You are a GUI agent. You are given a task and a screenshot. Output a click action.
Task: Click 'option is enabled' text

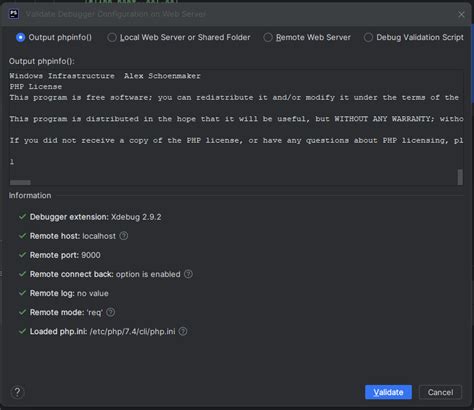tap(148, 274)
